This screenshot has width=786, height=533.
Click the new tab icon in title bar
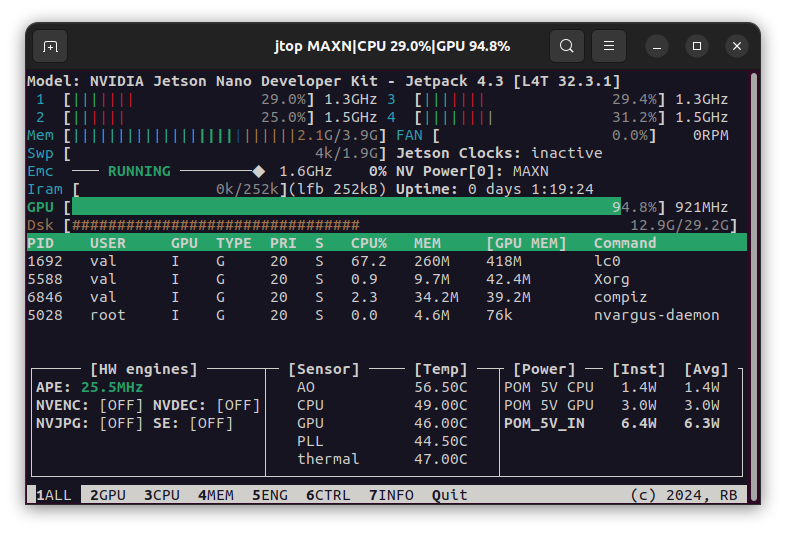click(x=50, y=46)
